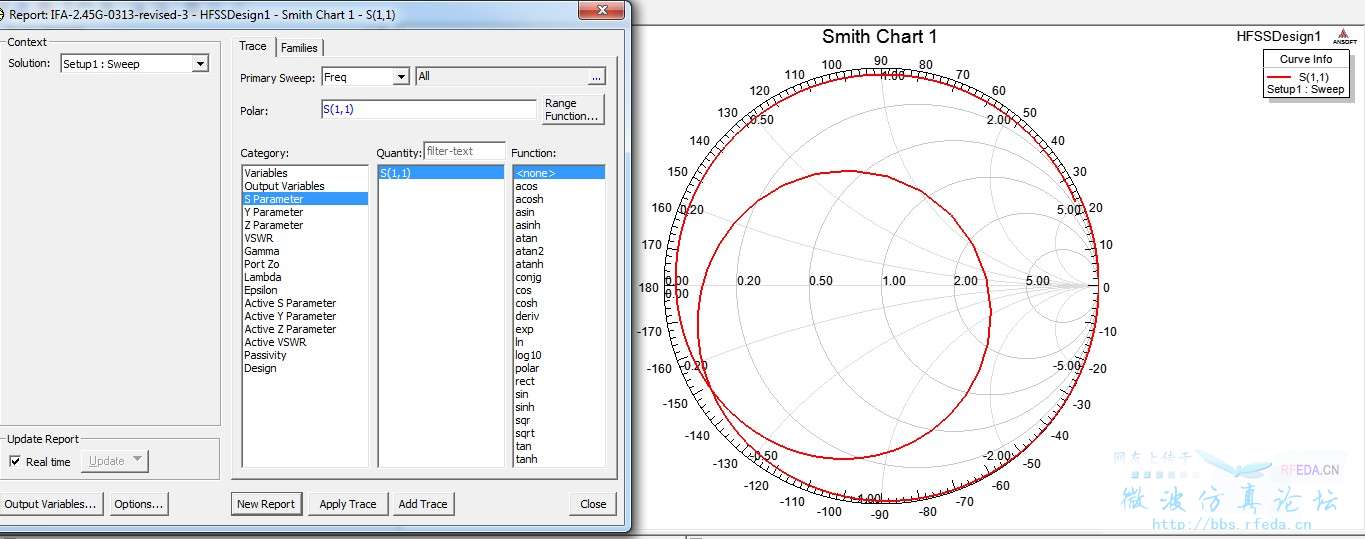Select Design category
This screenshot has width=1365, height=539.
click(305, 368)
